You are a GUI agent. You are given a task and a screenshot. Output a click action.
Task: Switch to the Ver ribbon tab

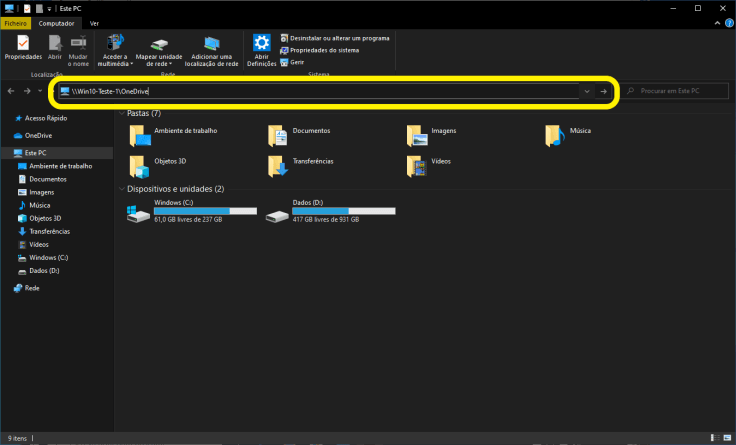94,22
